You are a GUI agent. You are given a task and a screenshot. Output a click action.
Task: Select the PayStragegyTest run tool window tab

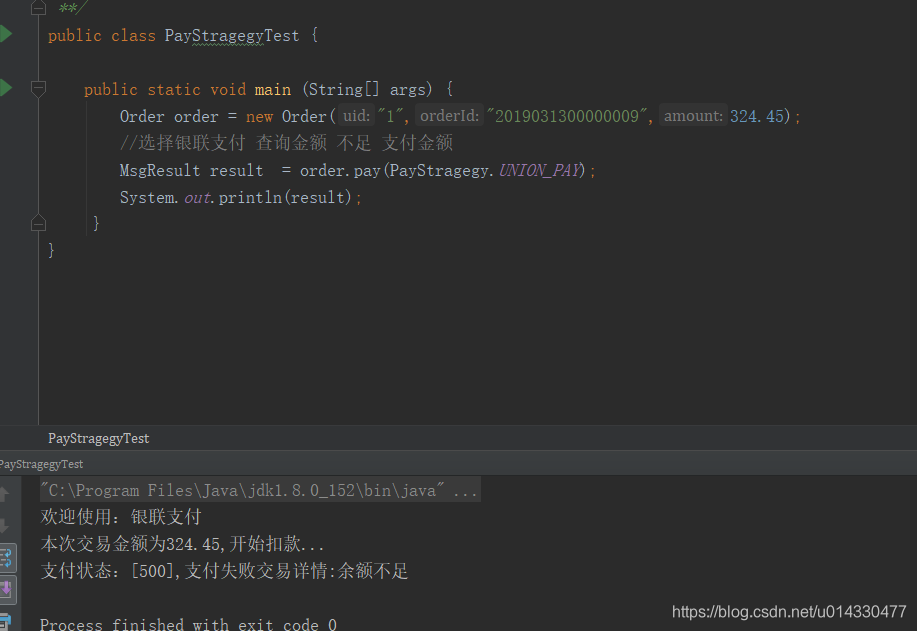pos(41,464)
